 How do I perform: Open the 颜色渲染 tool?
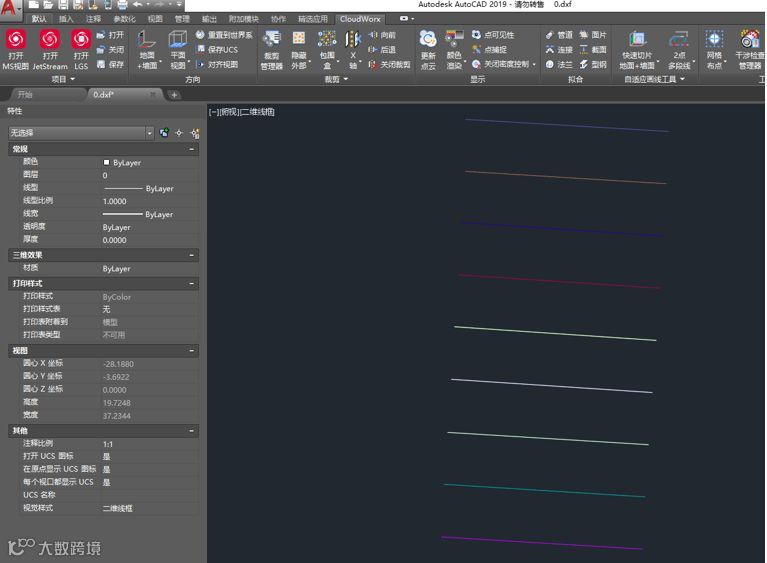pos(454,50)
